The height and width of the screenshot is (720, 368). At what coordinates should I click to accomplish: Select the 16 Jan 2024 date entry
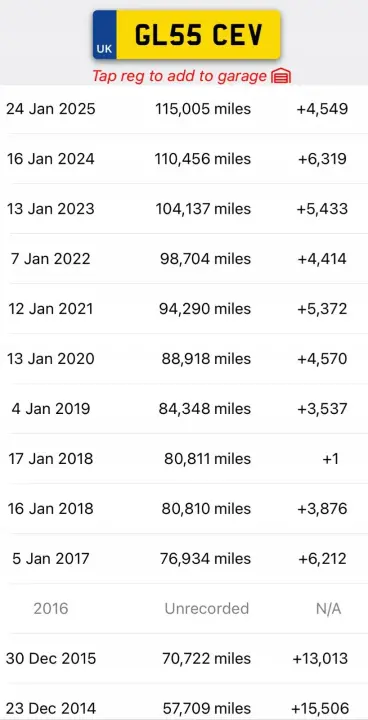click(51, 159)
